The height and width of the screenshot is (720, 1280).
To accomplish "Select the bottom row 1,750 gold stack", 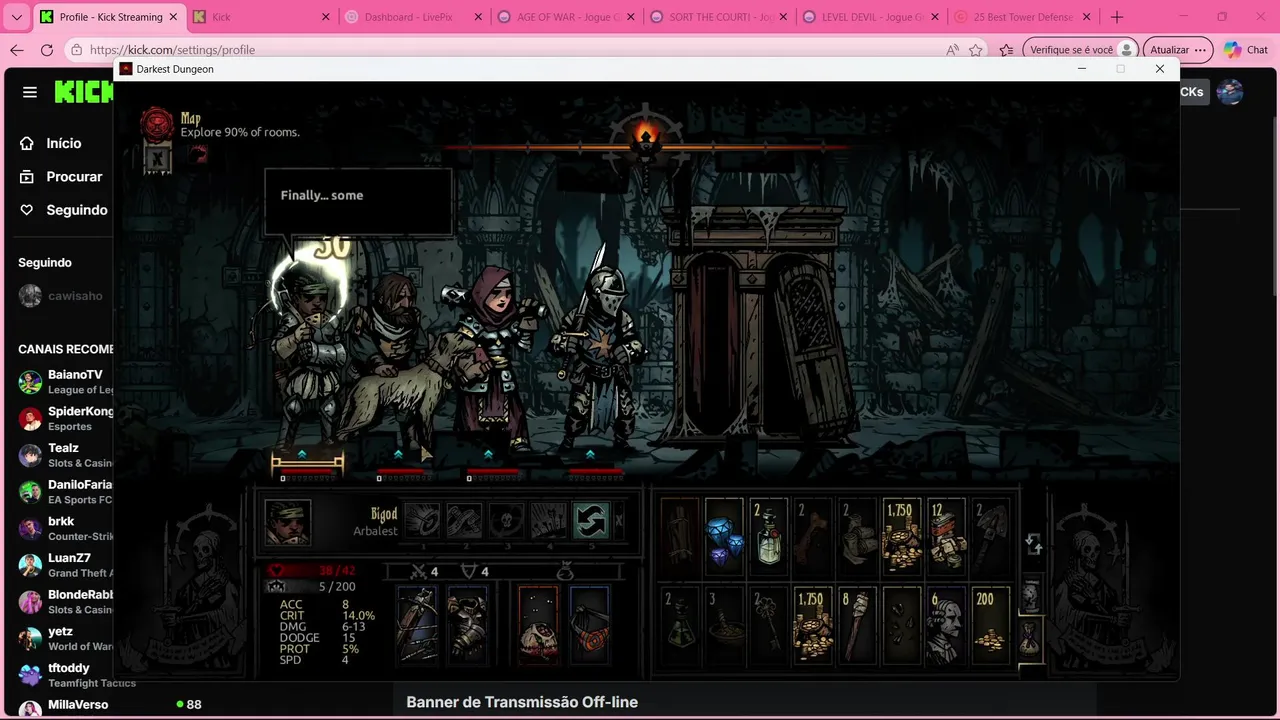I will click(x=813, y=625).
